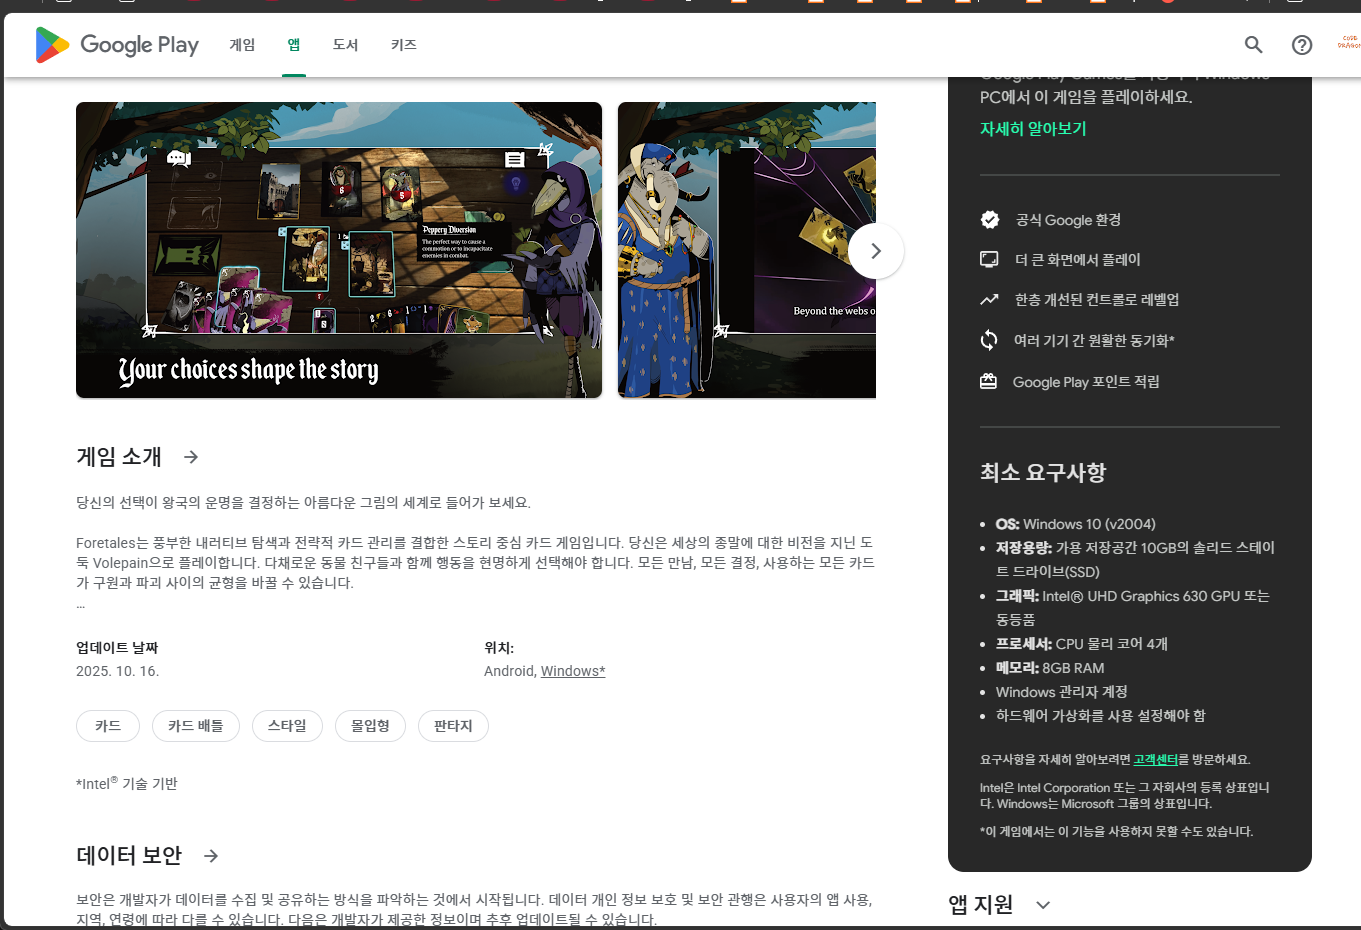The width and height of the screenshot is (1361, 930).
Task: Open 데이터 보안 details arrow
Action: [x=211, y=856]
